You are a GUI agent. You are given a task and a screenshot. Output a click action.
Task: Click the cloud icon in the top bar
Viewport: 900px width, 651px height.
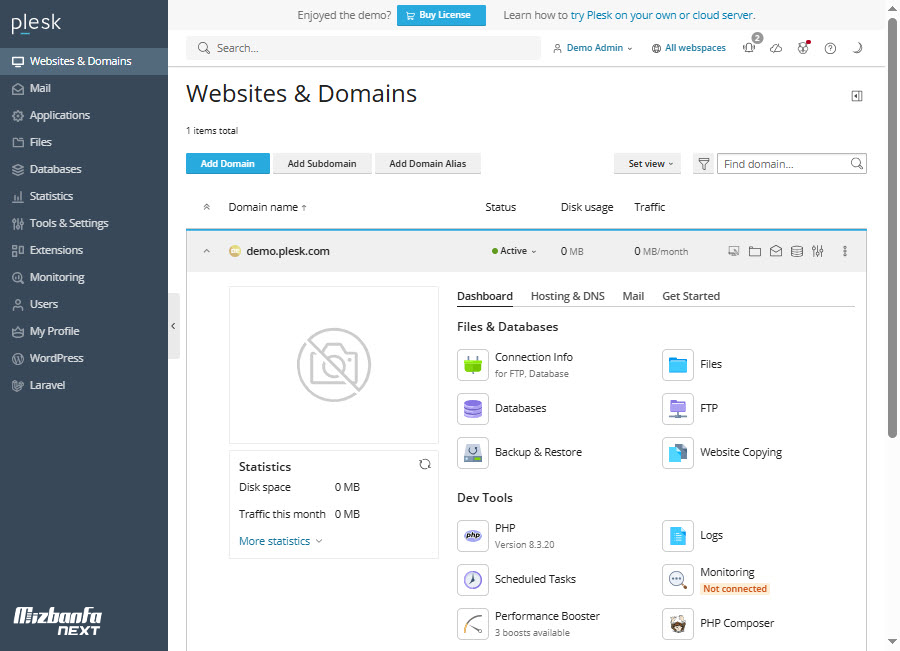[x=776, y=48]
